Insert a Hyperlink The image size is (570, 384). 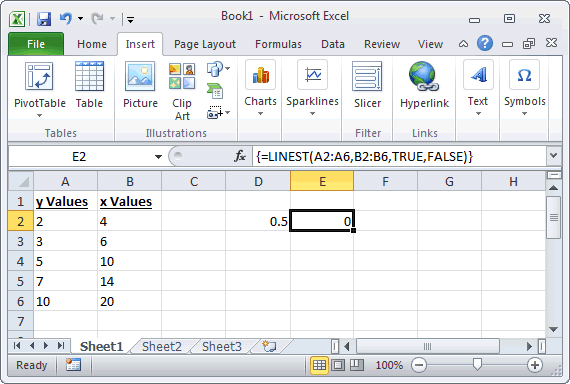pyautogui.click(x=424, y=85)
